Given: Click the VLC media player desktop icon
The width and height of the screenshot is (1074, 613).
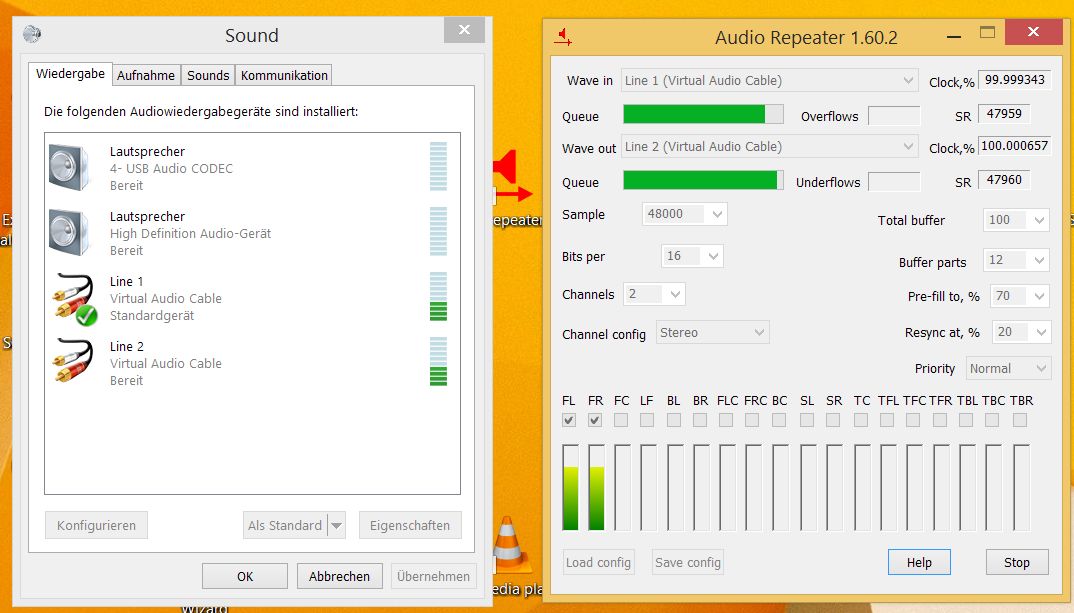Looking at the screenshot, I should (x=509, y=546).
